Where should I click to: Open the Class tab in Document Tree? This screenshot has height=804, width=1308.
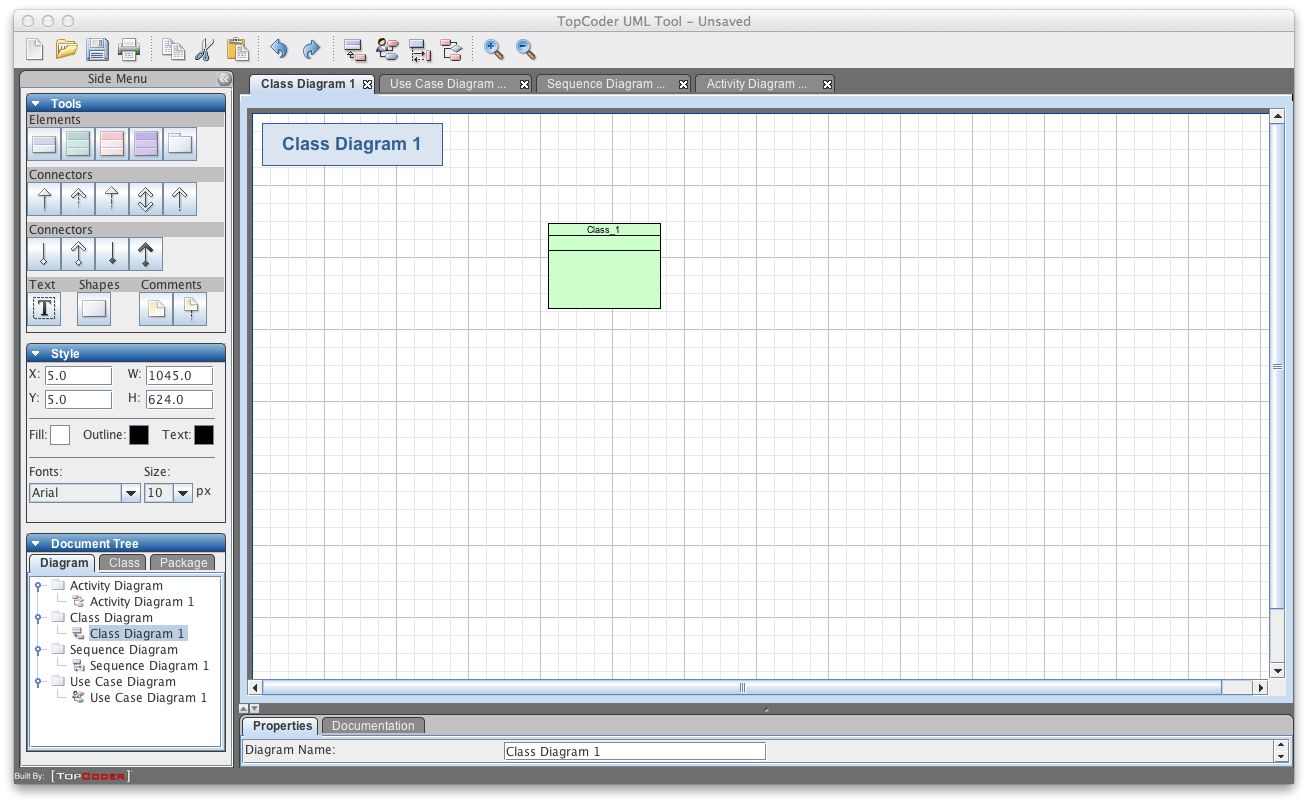122,562
